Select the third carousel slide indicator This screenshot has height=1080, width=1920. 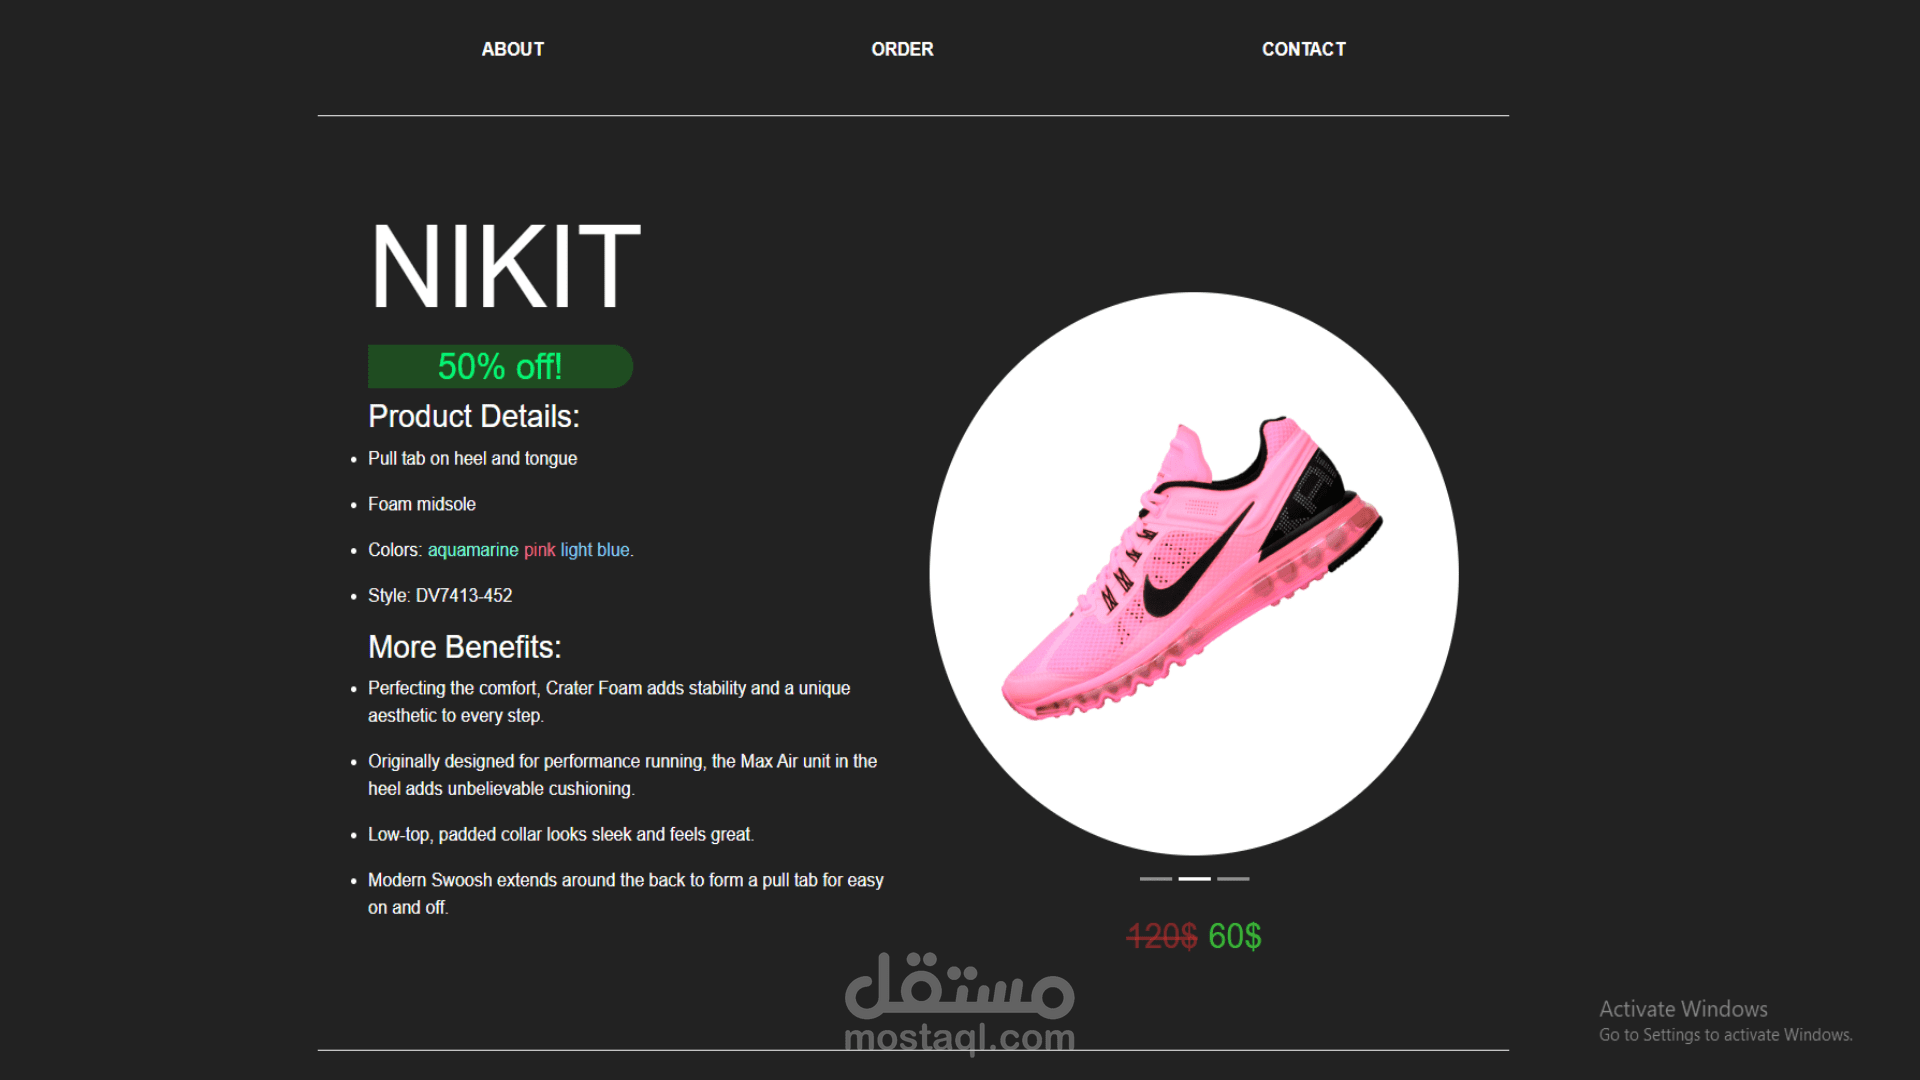[x=1233, y=879]
